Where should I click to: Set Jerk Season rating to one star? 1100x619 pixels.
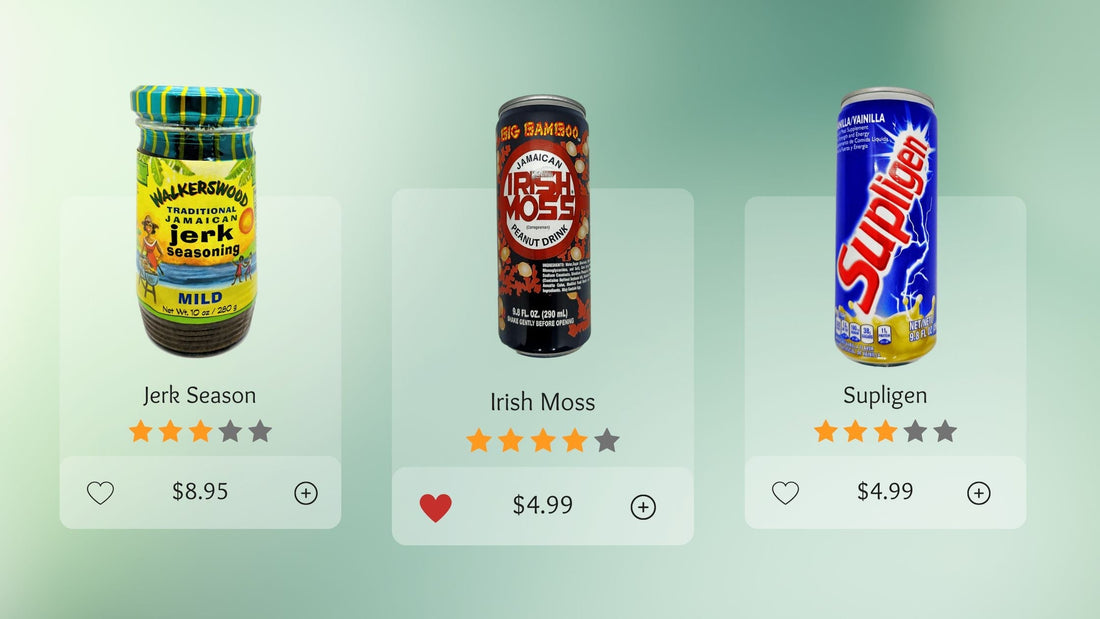[x=141, y=431]
